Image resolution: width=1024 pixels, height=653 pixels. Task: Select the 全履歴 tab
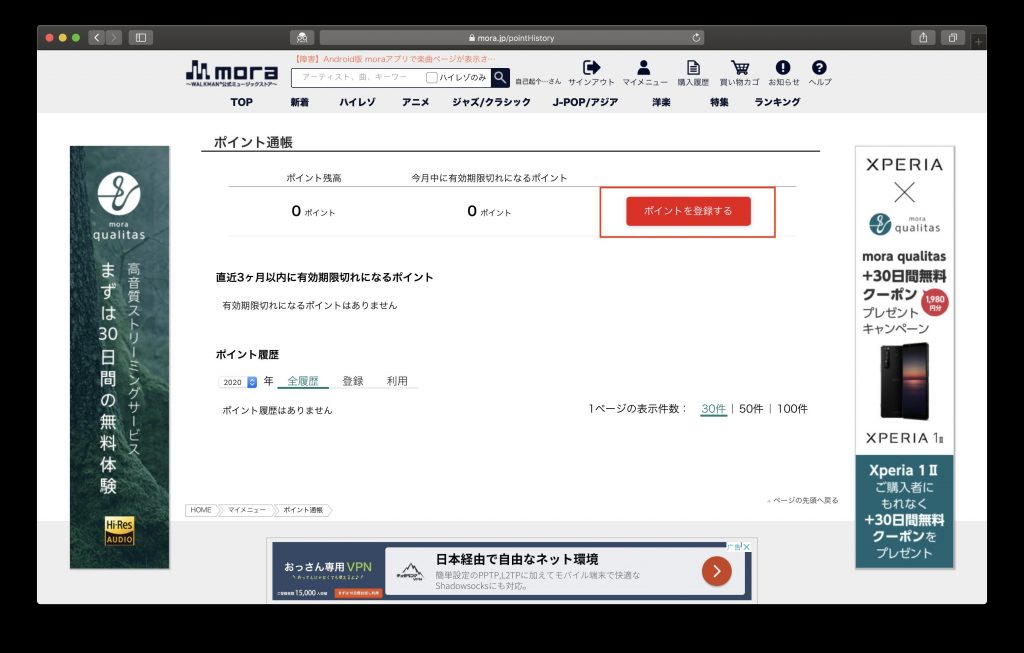(x=303, y=381)
